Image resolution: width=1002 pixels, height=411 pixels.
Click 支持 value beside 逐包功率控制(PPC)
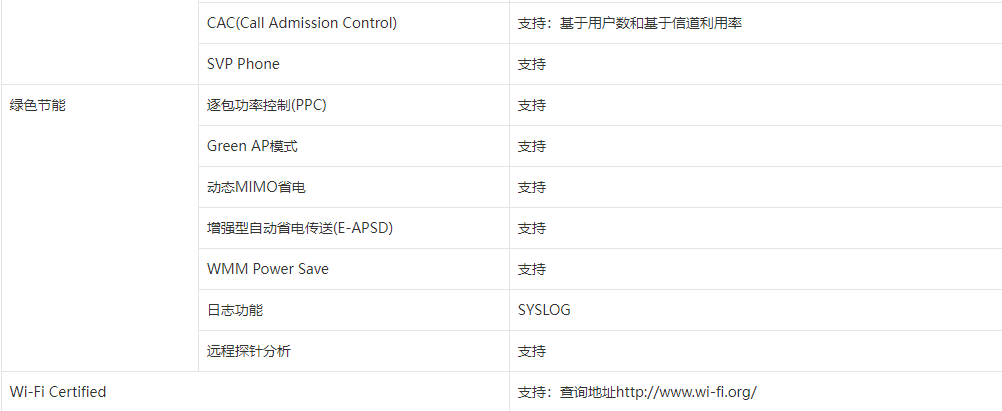click(532, 105)
